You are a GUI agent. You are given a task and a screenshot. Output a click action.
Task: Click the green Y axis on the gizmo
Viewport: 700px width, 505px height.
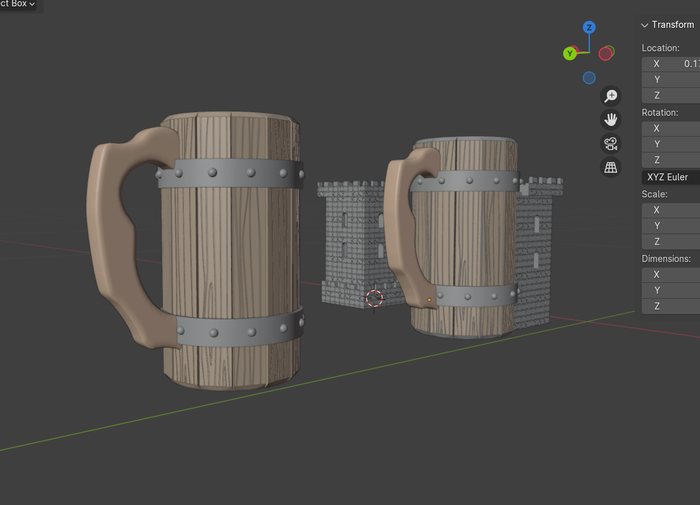pos(569,53)
